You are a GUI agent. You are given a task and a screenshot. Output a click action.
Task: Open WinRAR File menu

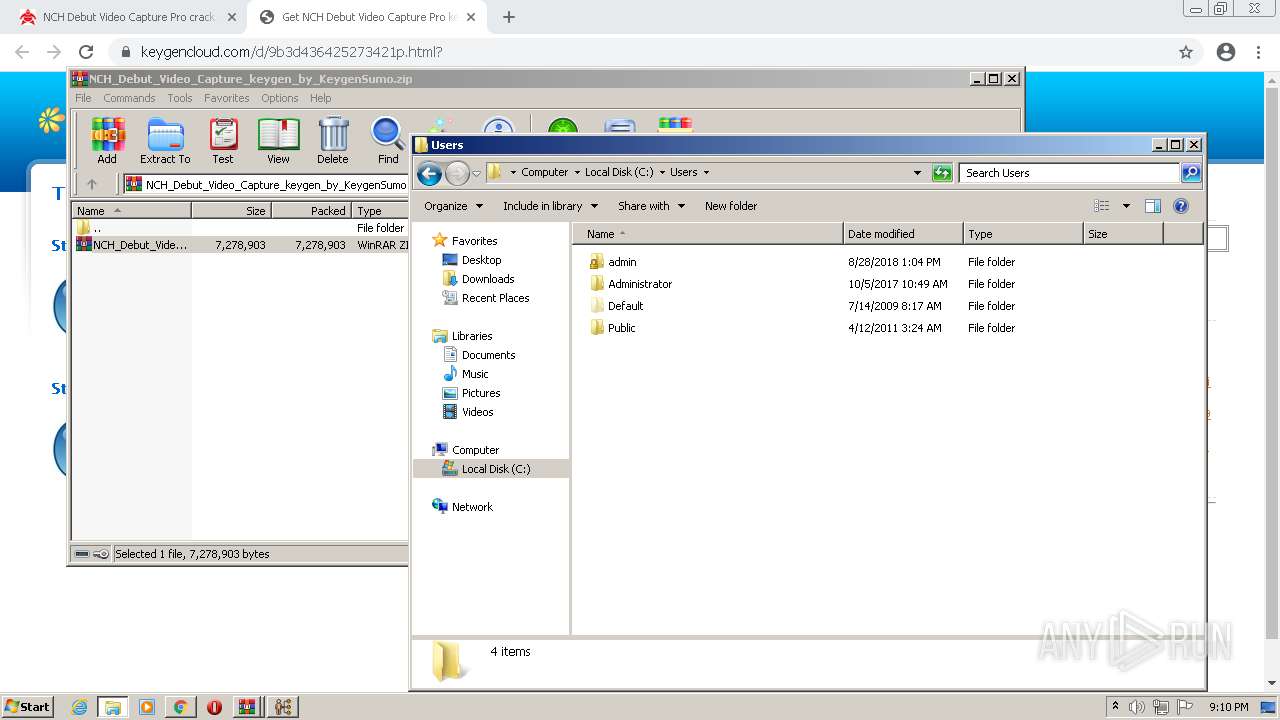83,98
